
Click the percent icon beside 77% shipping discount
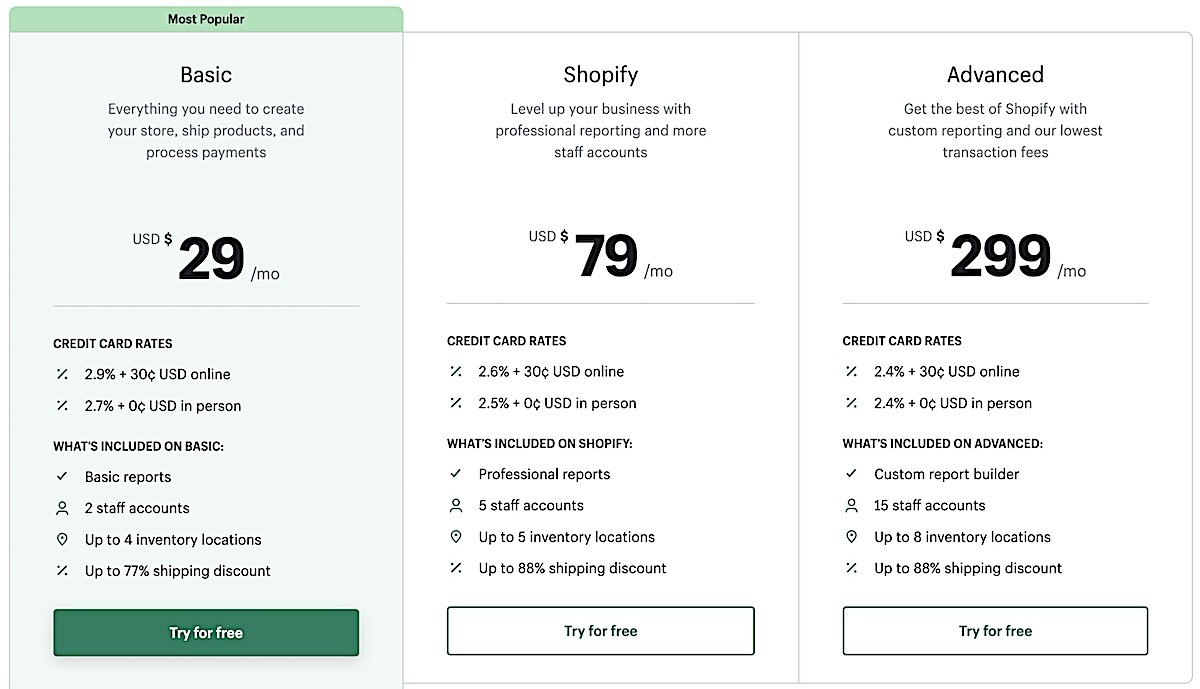click(62, 571)
